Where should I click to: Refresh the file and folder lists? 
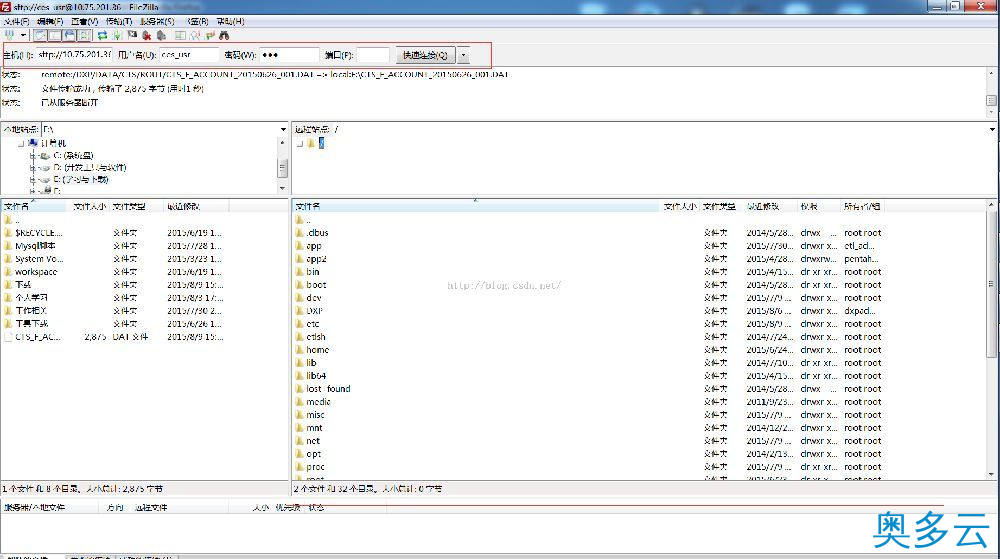point(102,36)
